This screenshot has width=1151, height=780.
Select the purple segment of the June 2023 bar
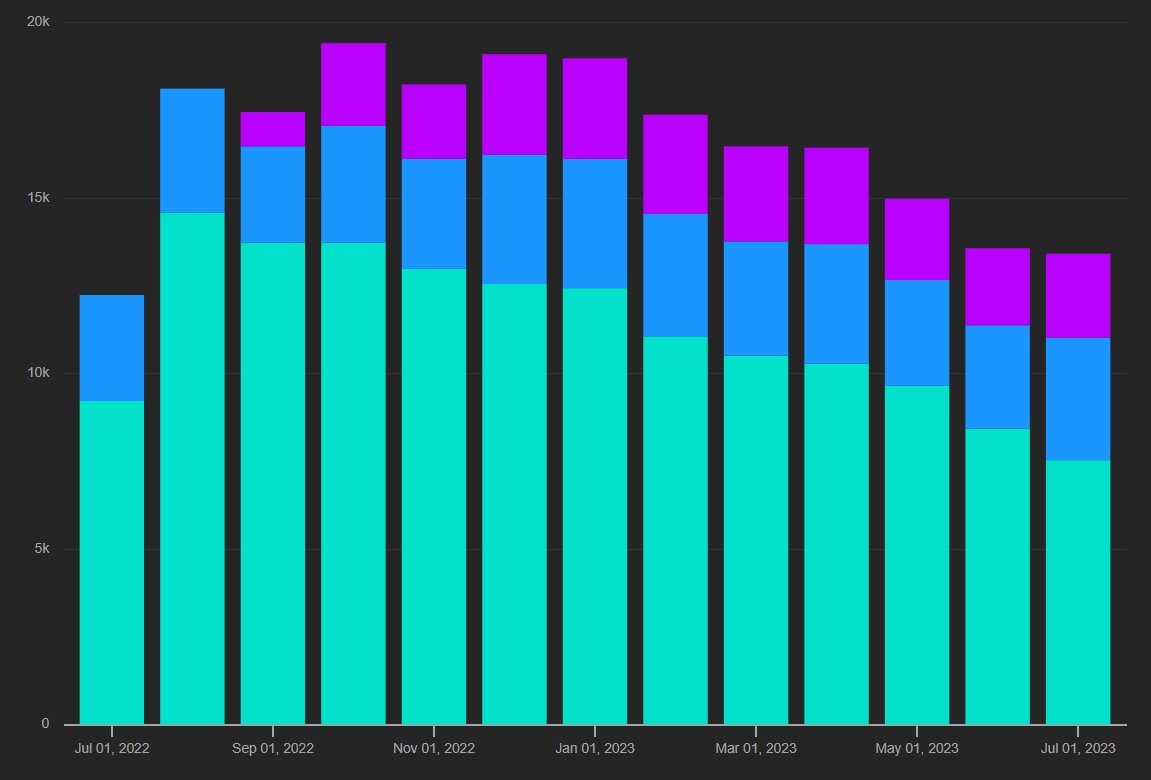pyautogui.click(x=997, y=286)
